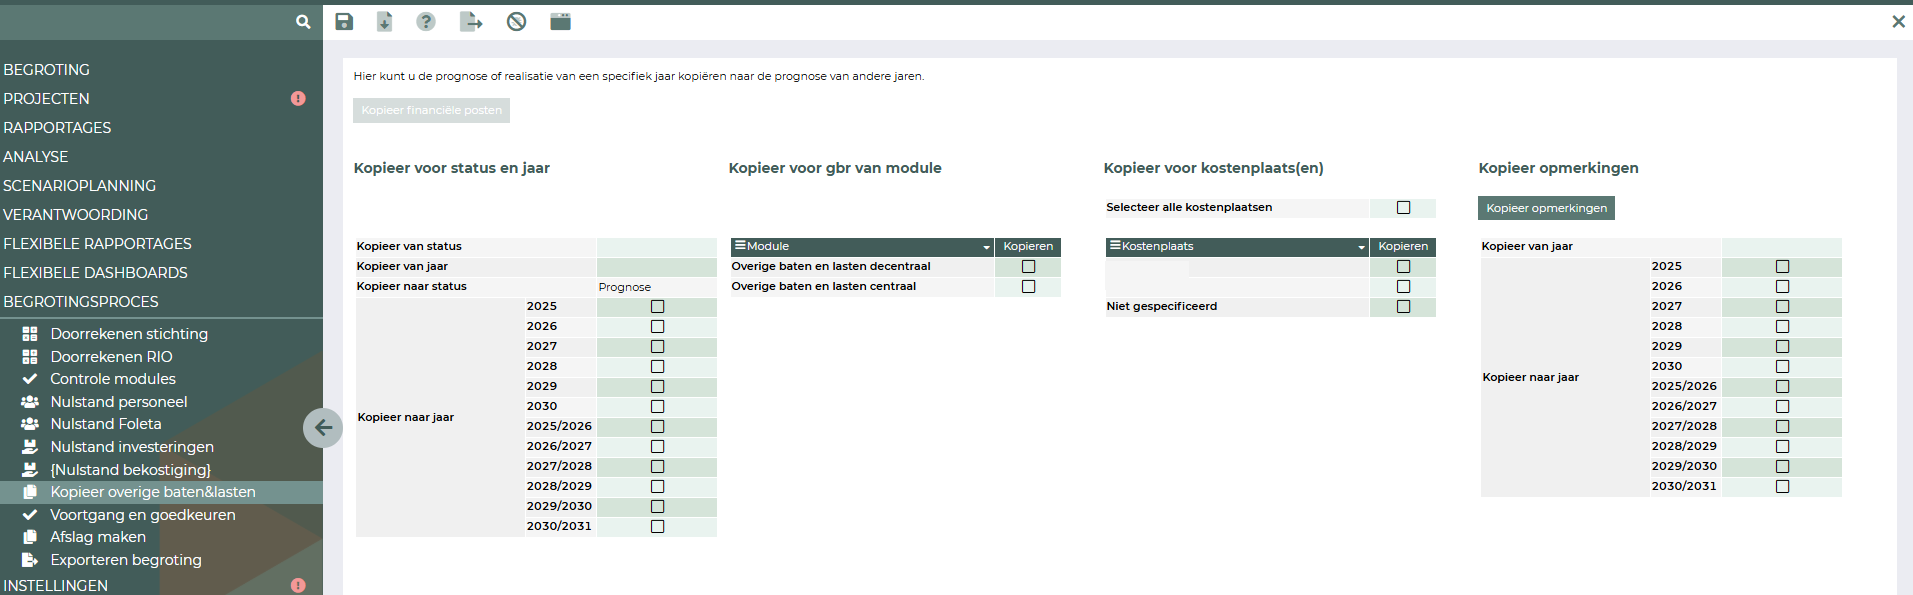Open help via the question mark icon
Viewport: 1913px width, 595px height.
click(x=426, y=22)
